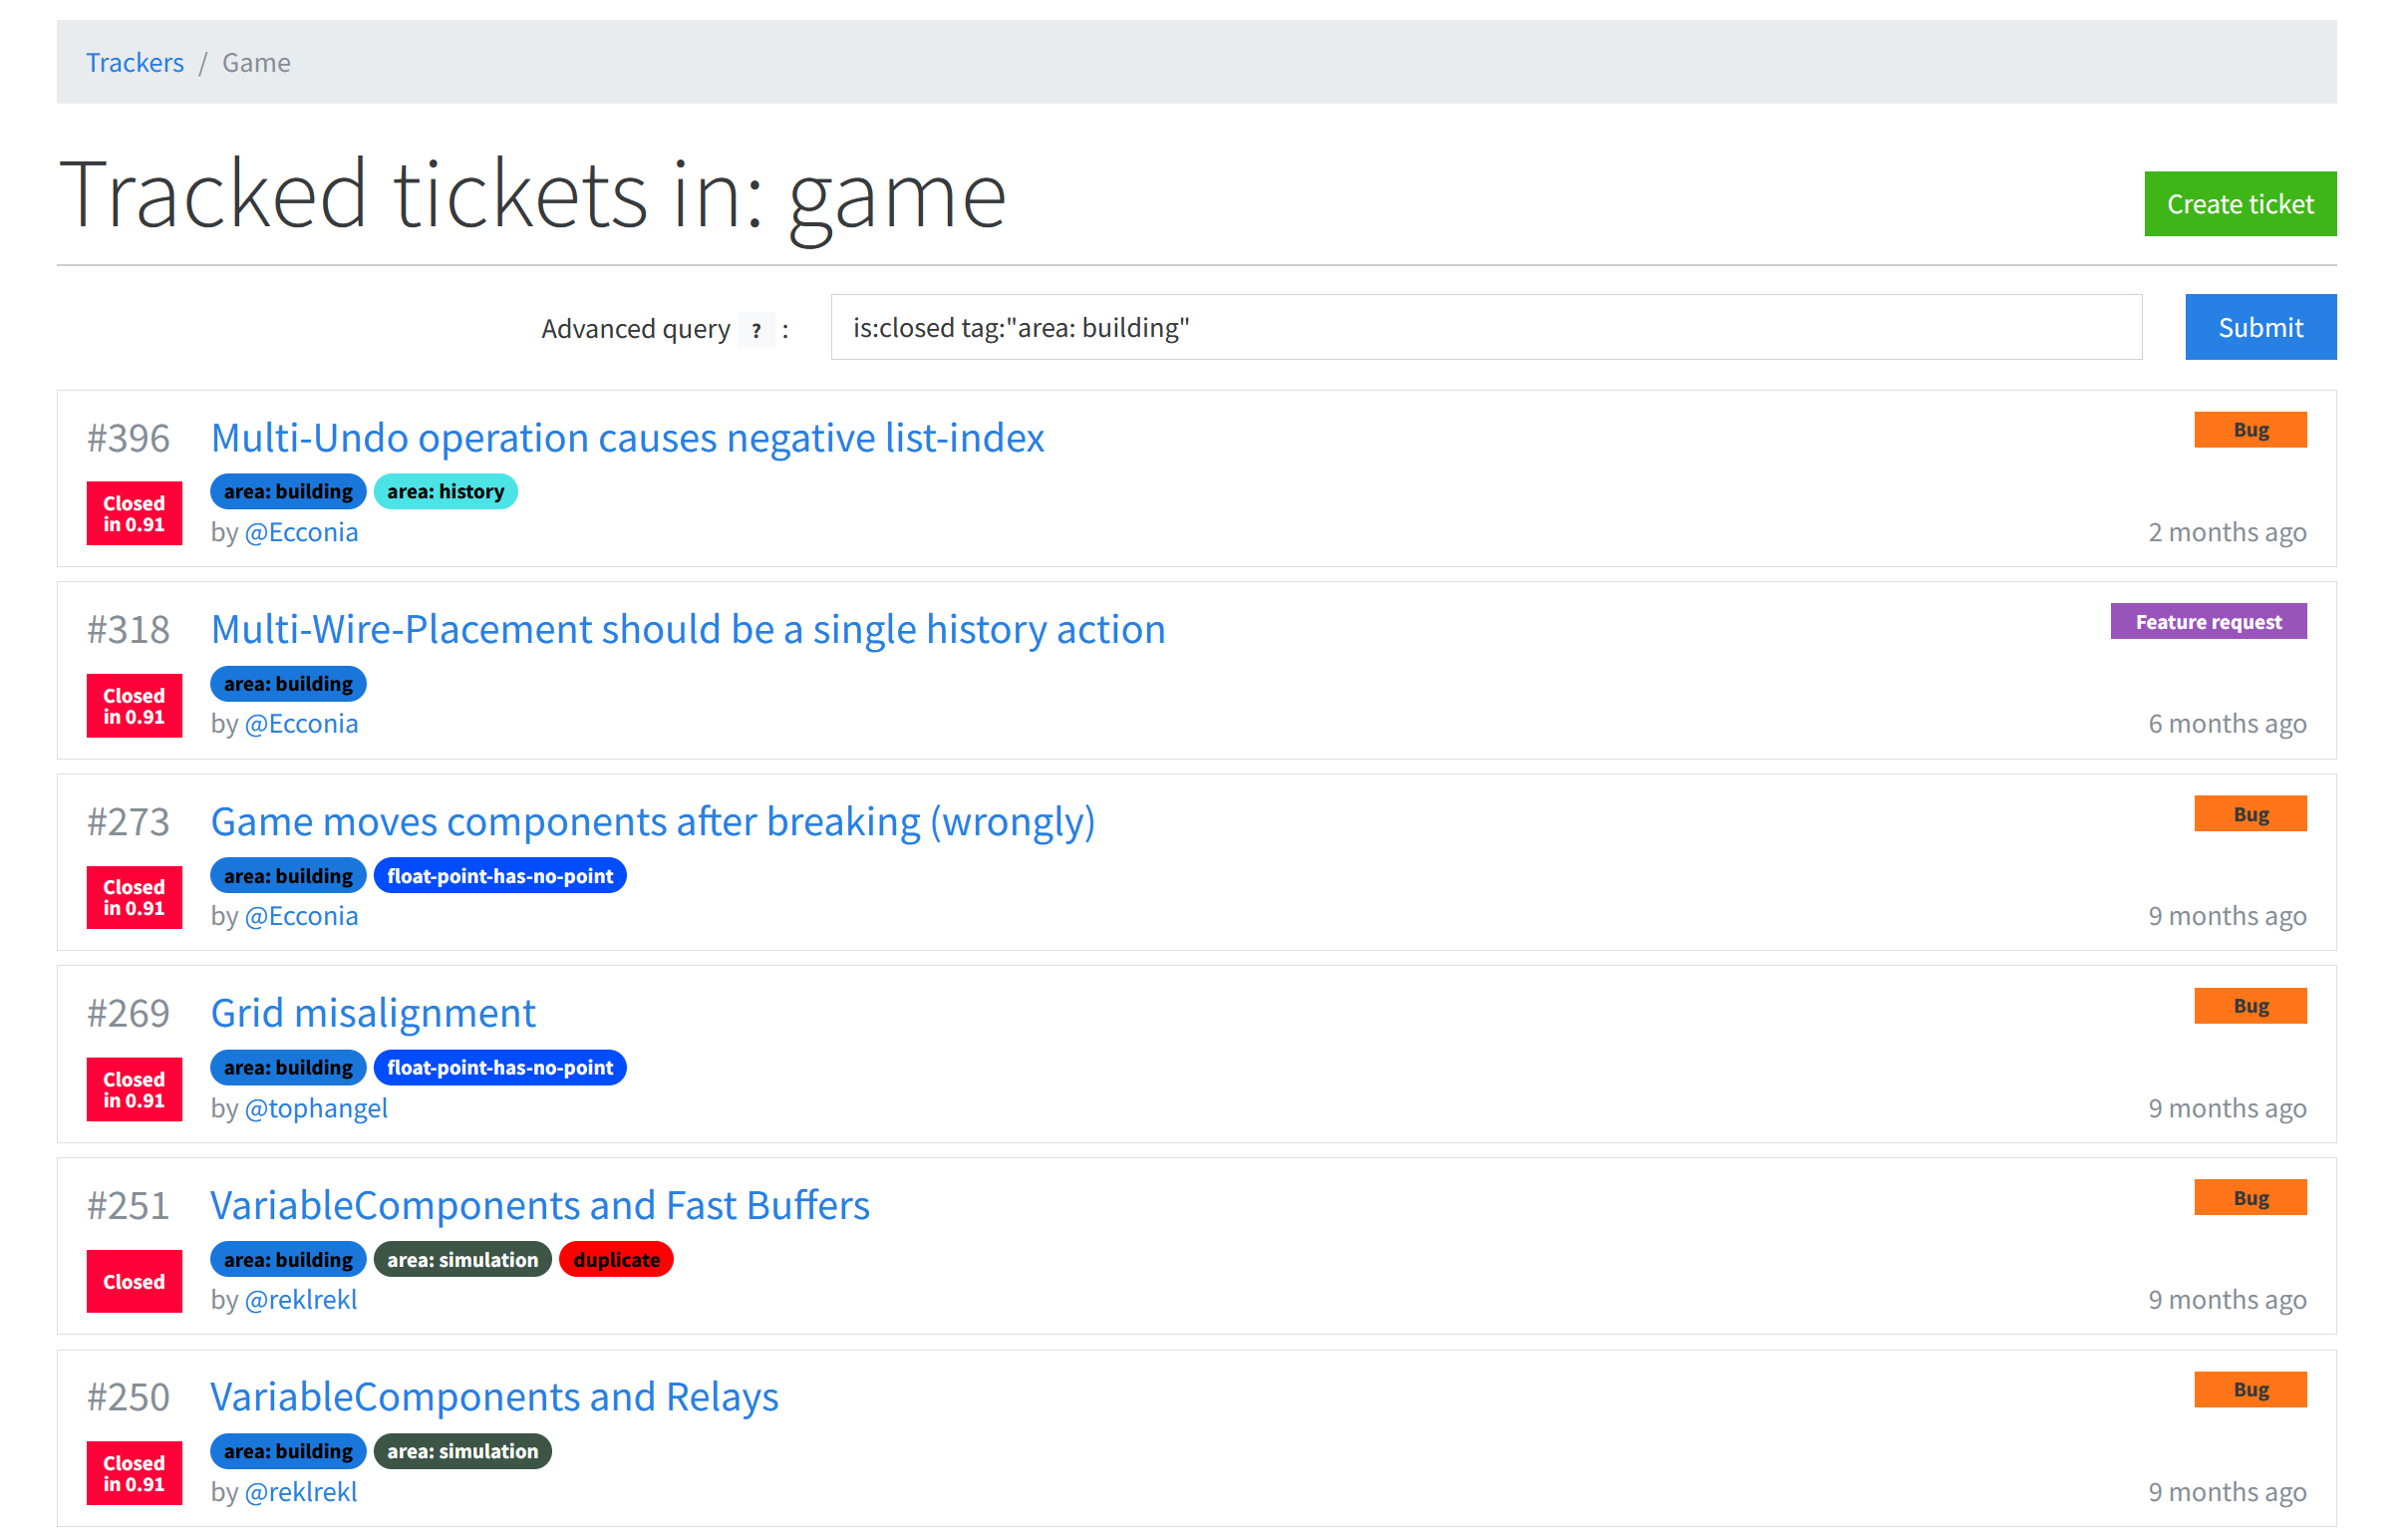2407x1540 pixels.
Task: Visit @reklrekl profile on ticket #250
Action: tap(301, 1492)
